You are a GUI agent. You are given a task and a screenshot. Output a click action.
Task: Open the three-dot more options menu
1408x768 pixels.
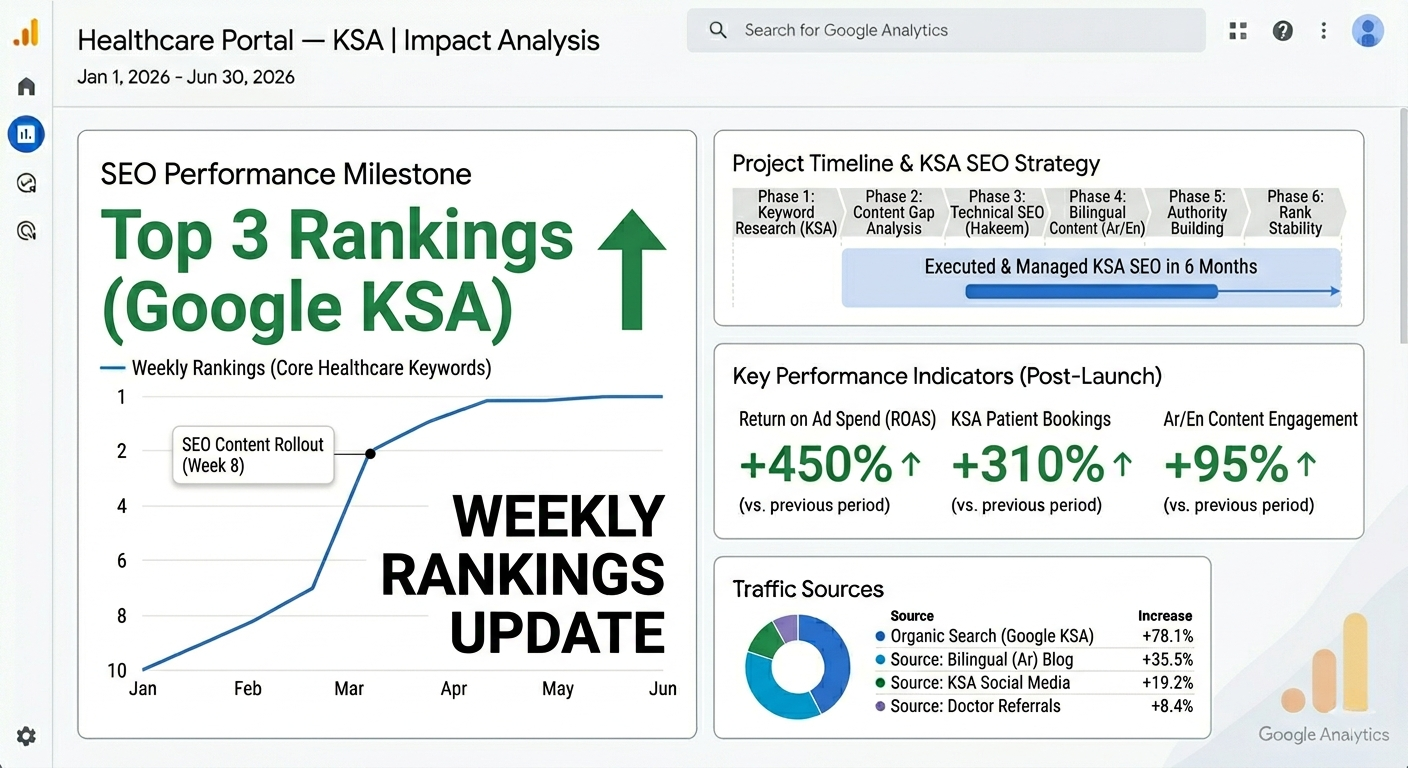pos(1324,31)
